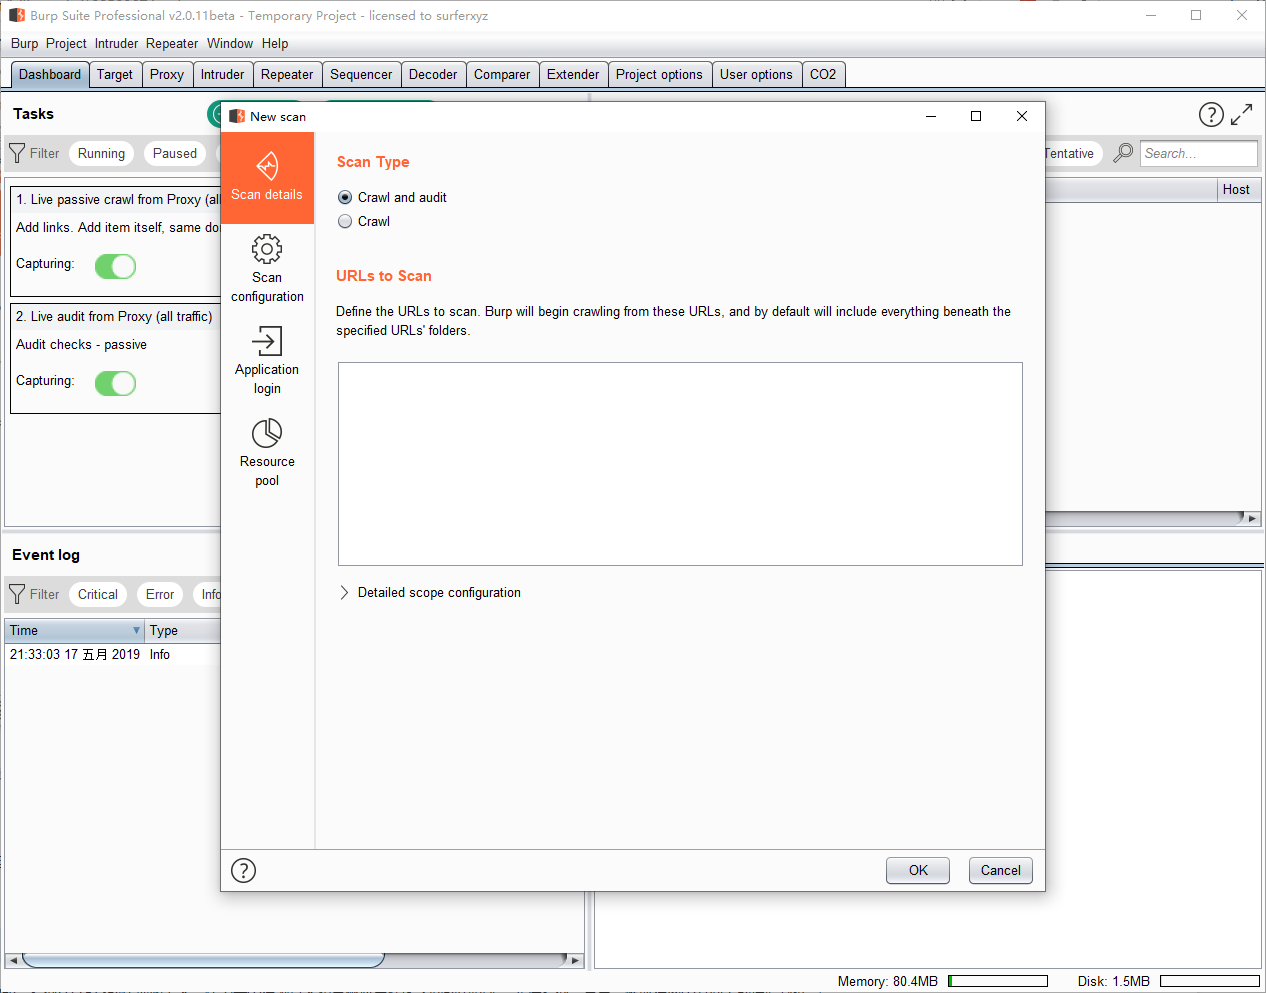Open the Scan details section icon
Image resolution: width=1266 pixels, height=993 pixels.
click(267, 166)
